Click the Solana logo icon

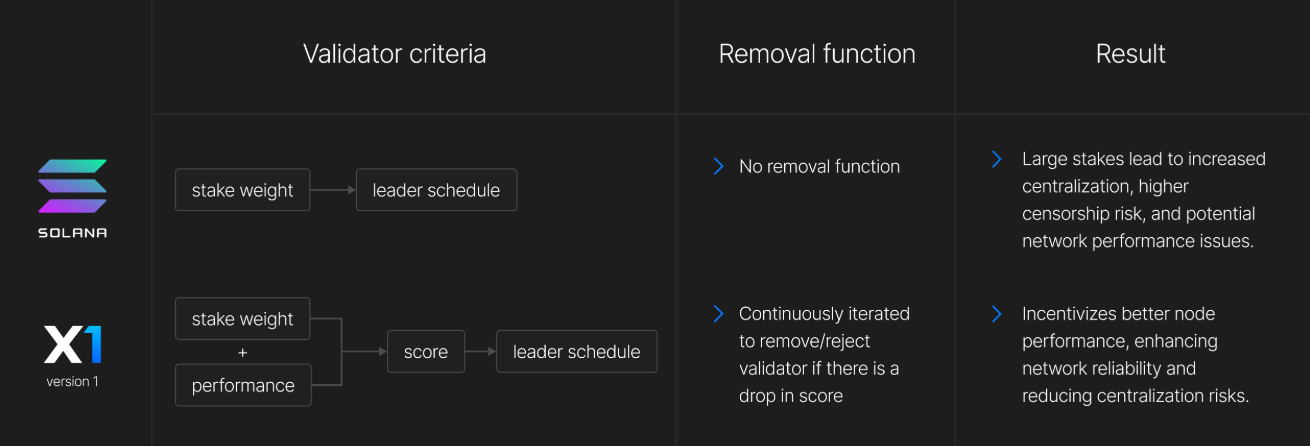pyautogui.click(x=72, y=186)
